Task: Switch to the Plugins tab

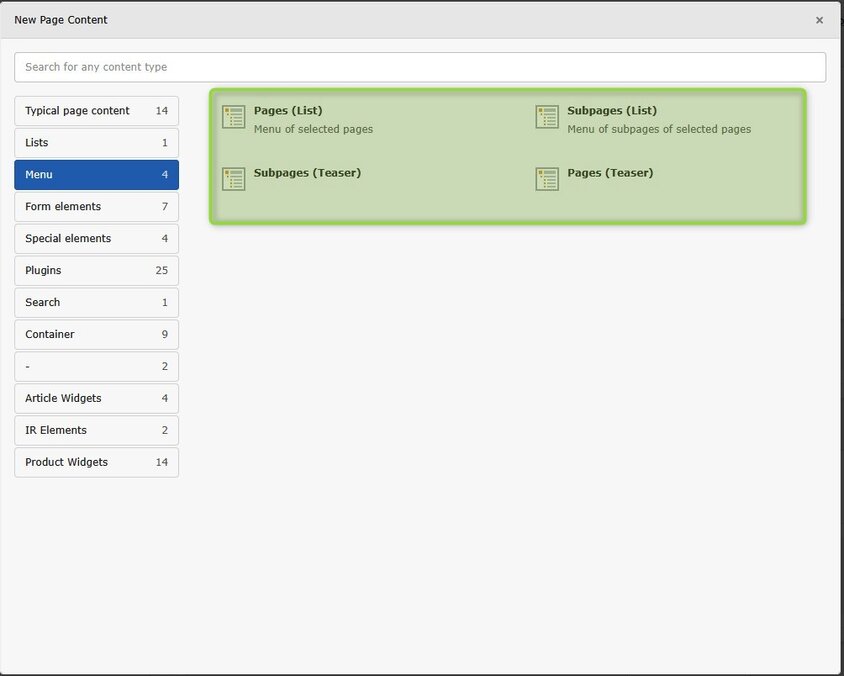Action: [96, 271]
